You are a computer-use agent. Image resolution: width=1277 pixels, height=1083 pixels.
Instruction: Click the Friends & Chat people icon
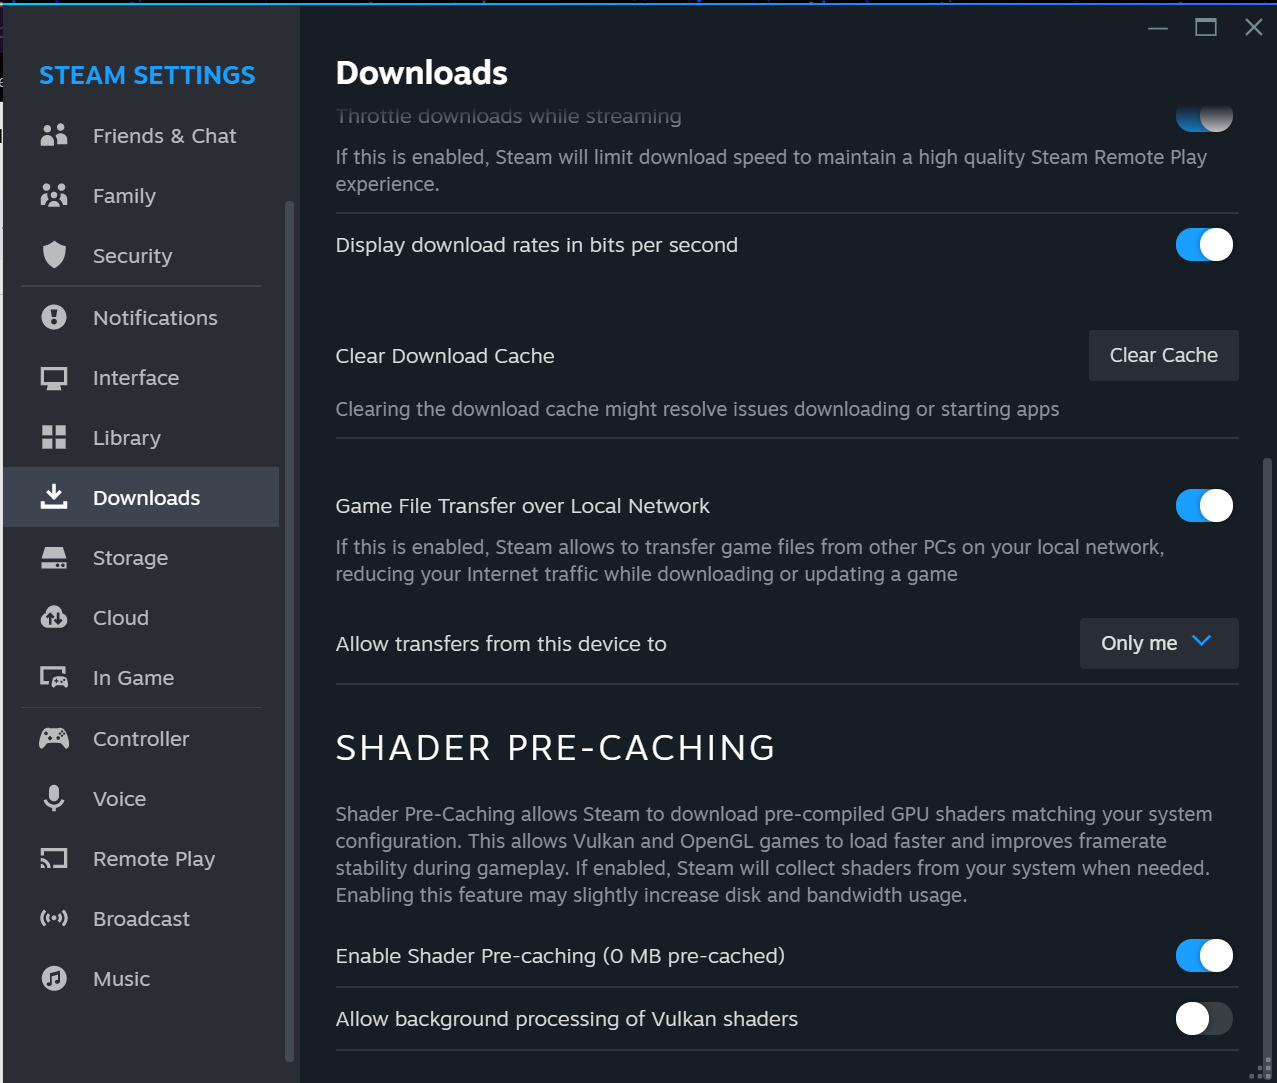tap(54, 136)
